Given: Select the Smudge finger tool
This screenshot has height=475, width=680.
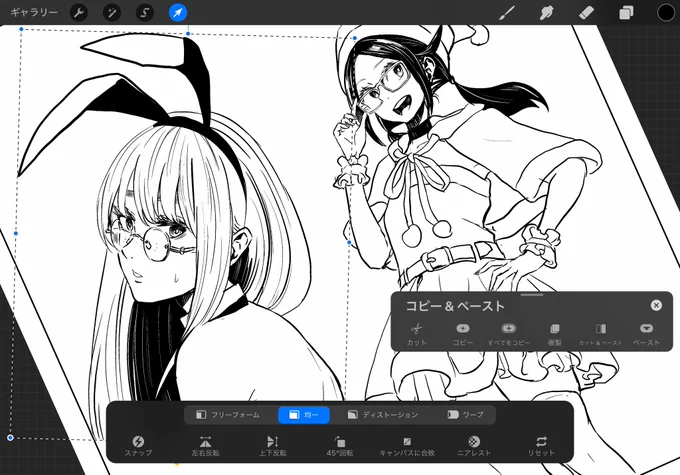Looking at the screenshot, I should coord(546,13).
